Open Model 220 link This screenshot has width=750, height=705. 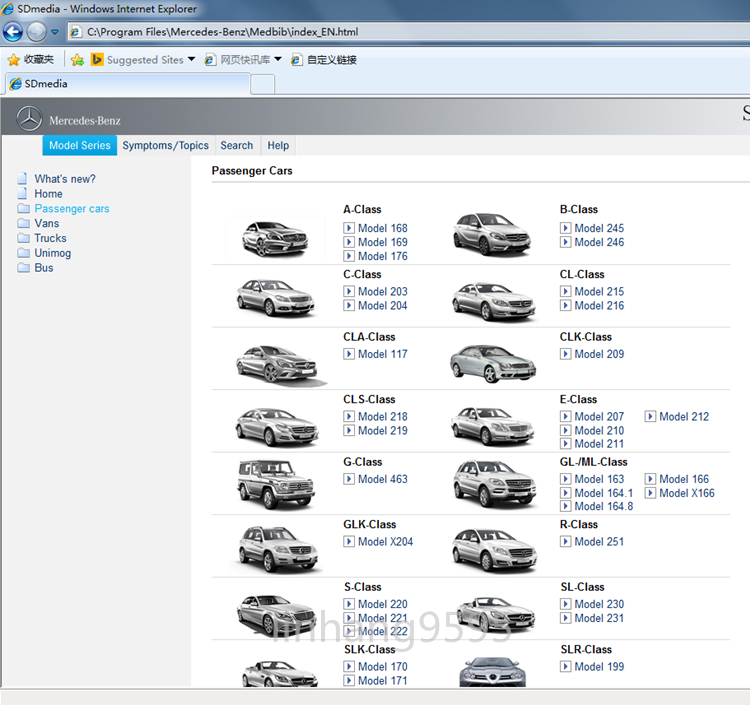[383, 604]
